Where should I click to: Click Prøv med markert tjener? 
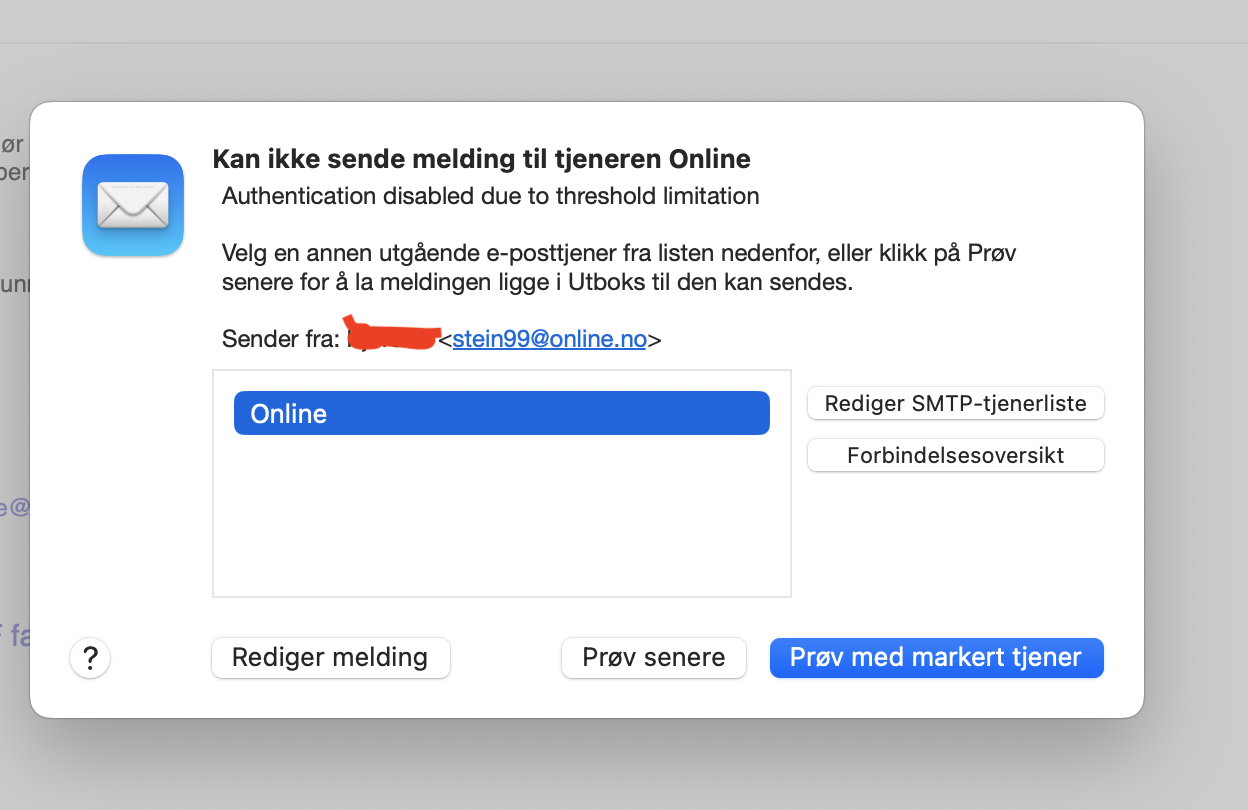tap(936, 658)
